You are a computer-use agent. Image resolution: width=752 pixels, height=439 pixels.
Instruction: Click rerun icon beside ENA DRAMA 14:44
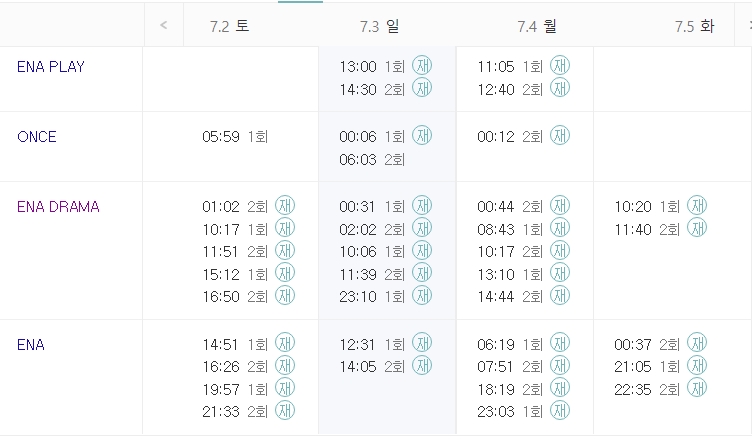[560, 296]
